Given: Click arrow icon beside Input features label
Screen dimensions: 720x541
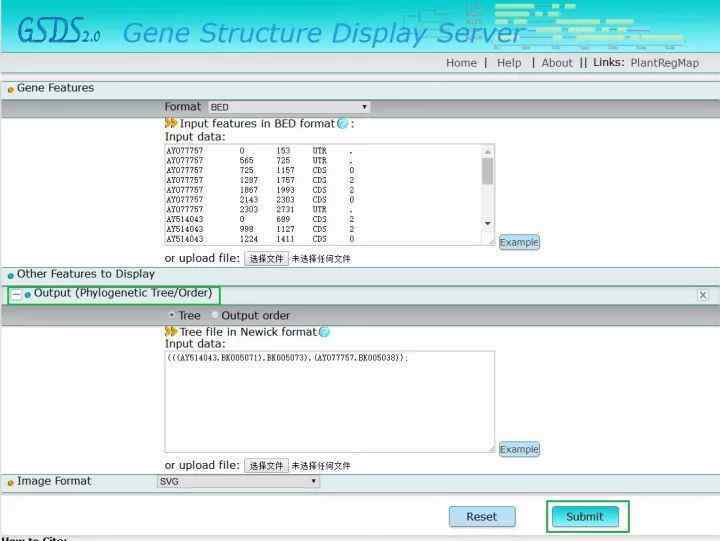Looking at the screenshot, I should [171, 123].
